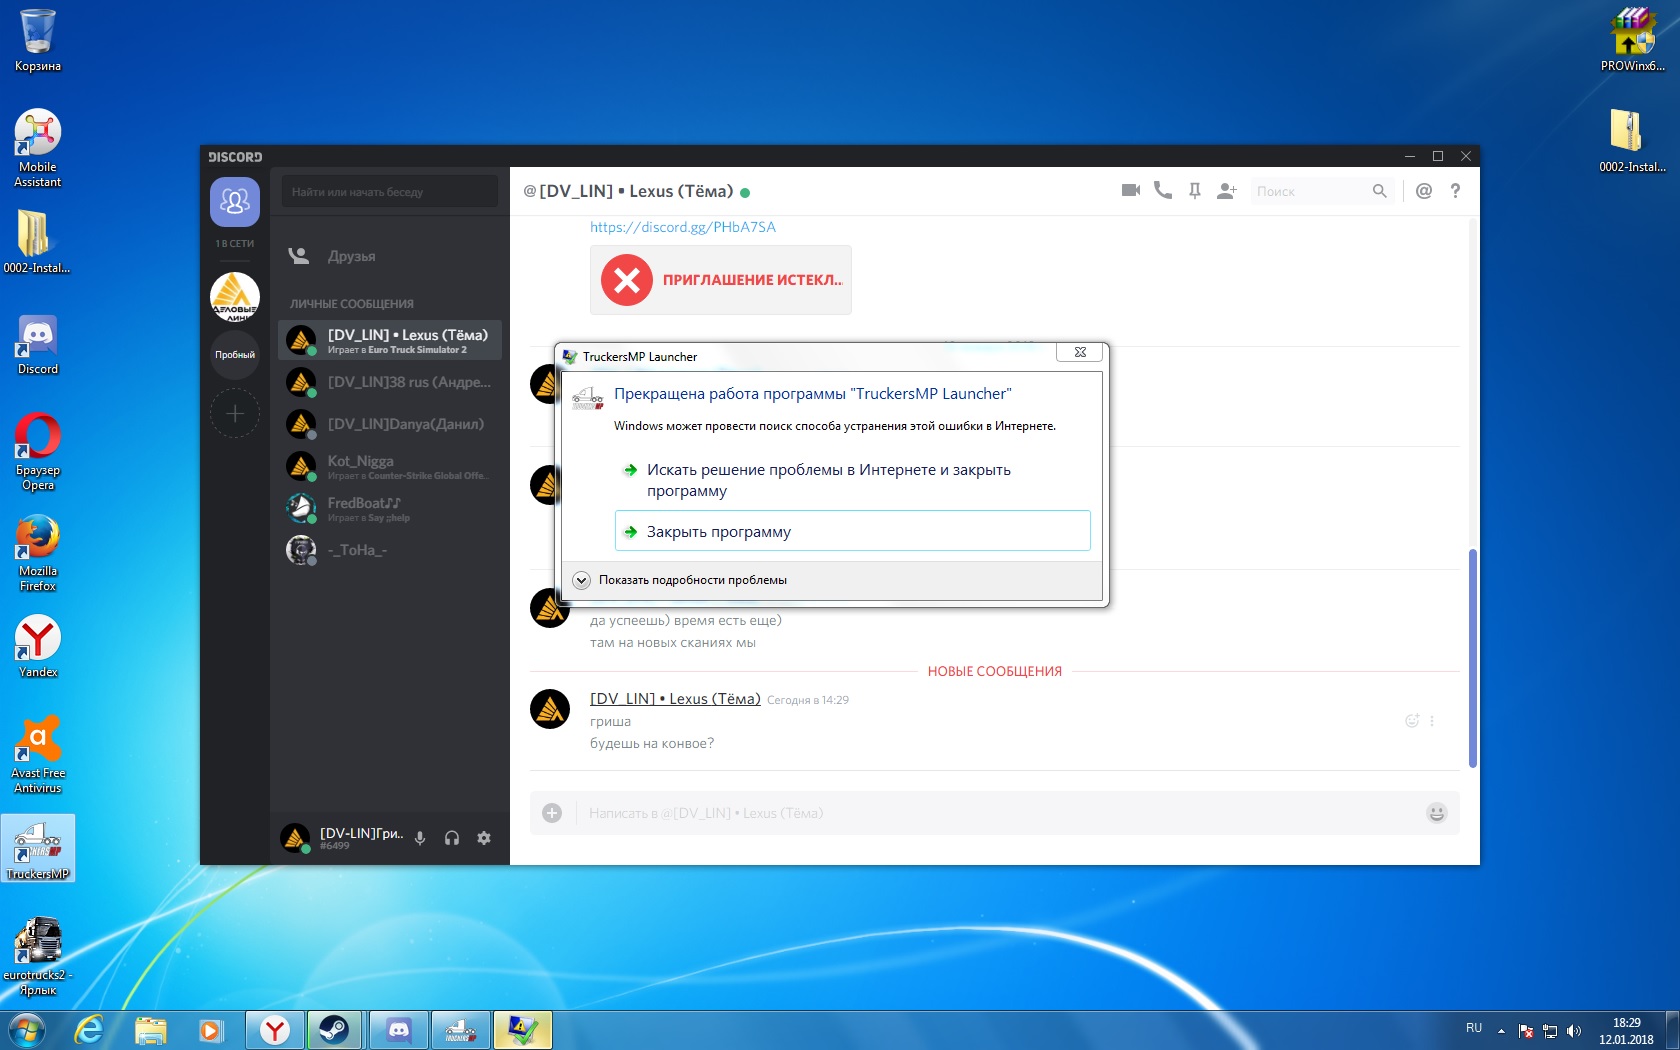The height and width of the screenshot is (1050, 1680).
Task: Open Steam from the taskbar
Action: click(335, 1030)
